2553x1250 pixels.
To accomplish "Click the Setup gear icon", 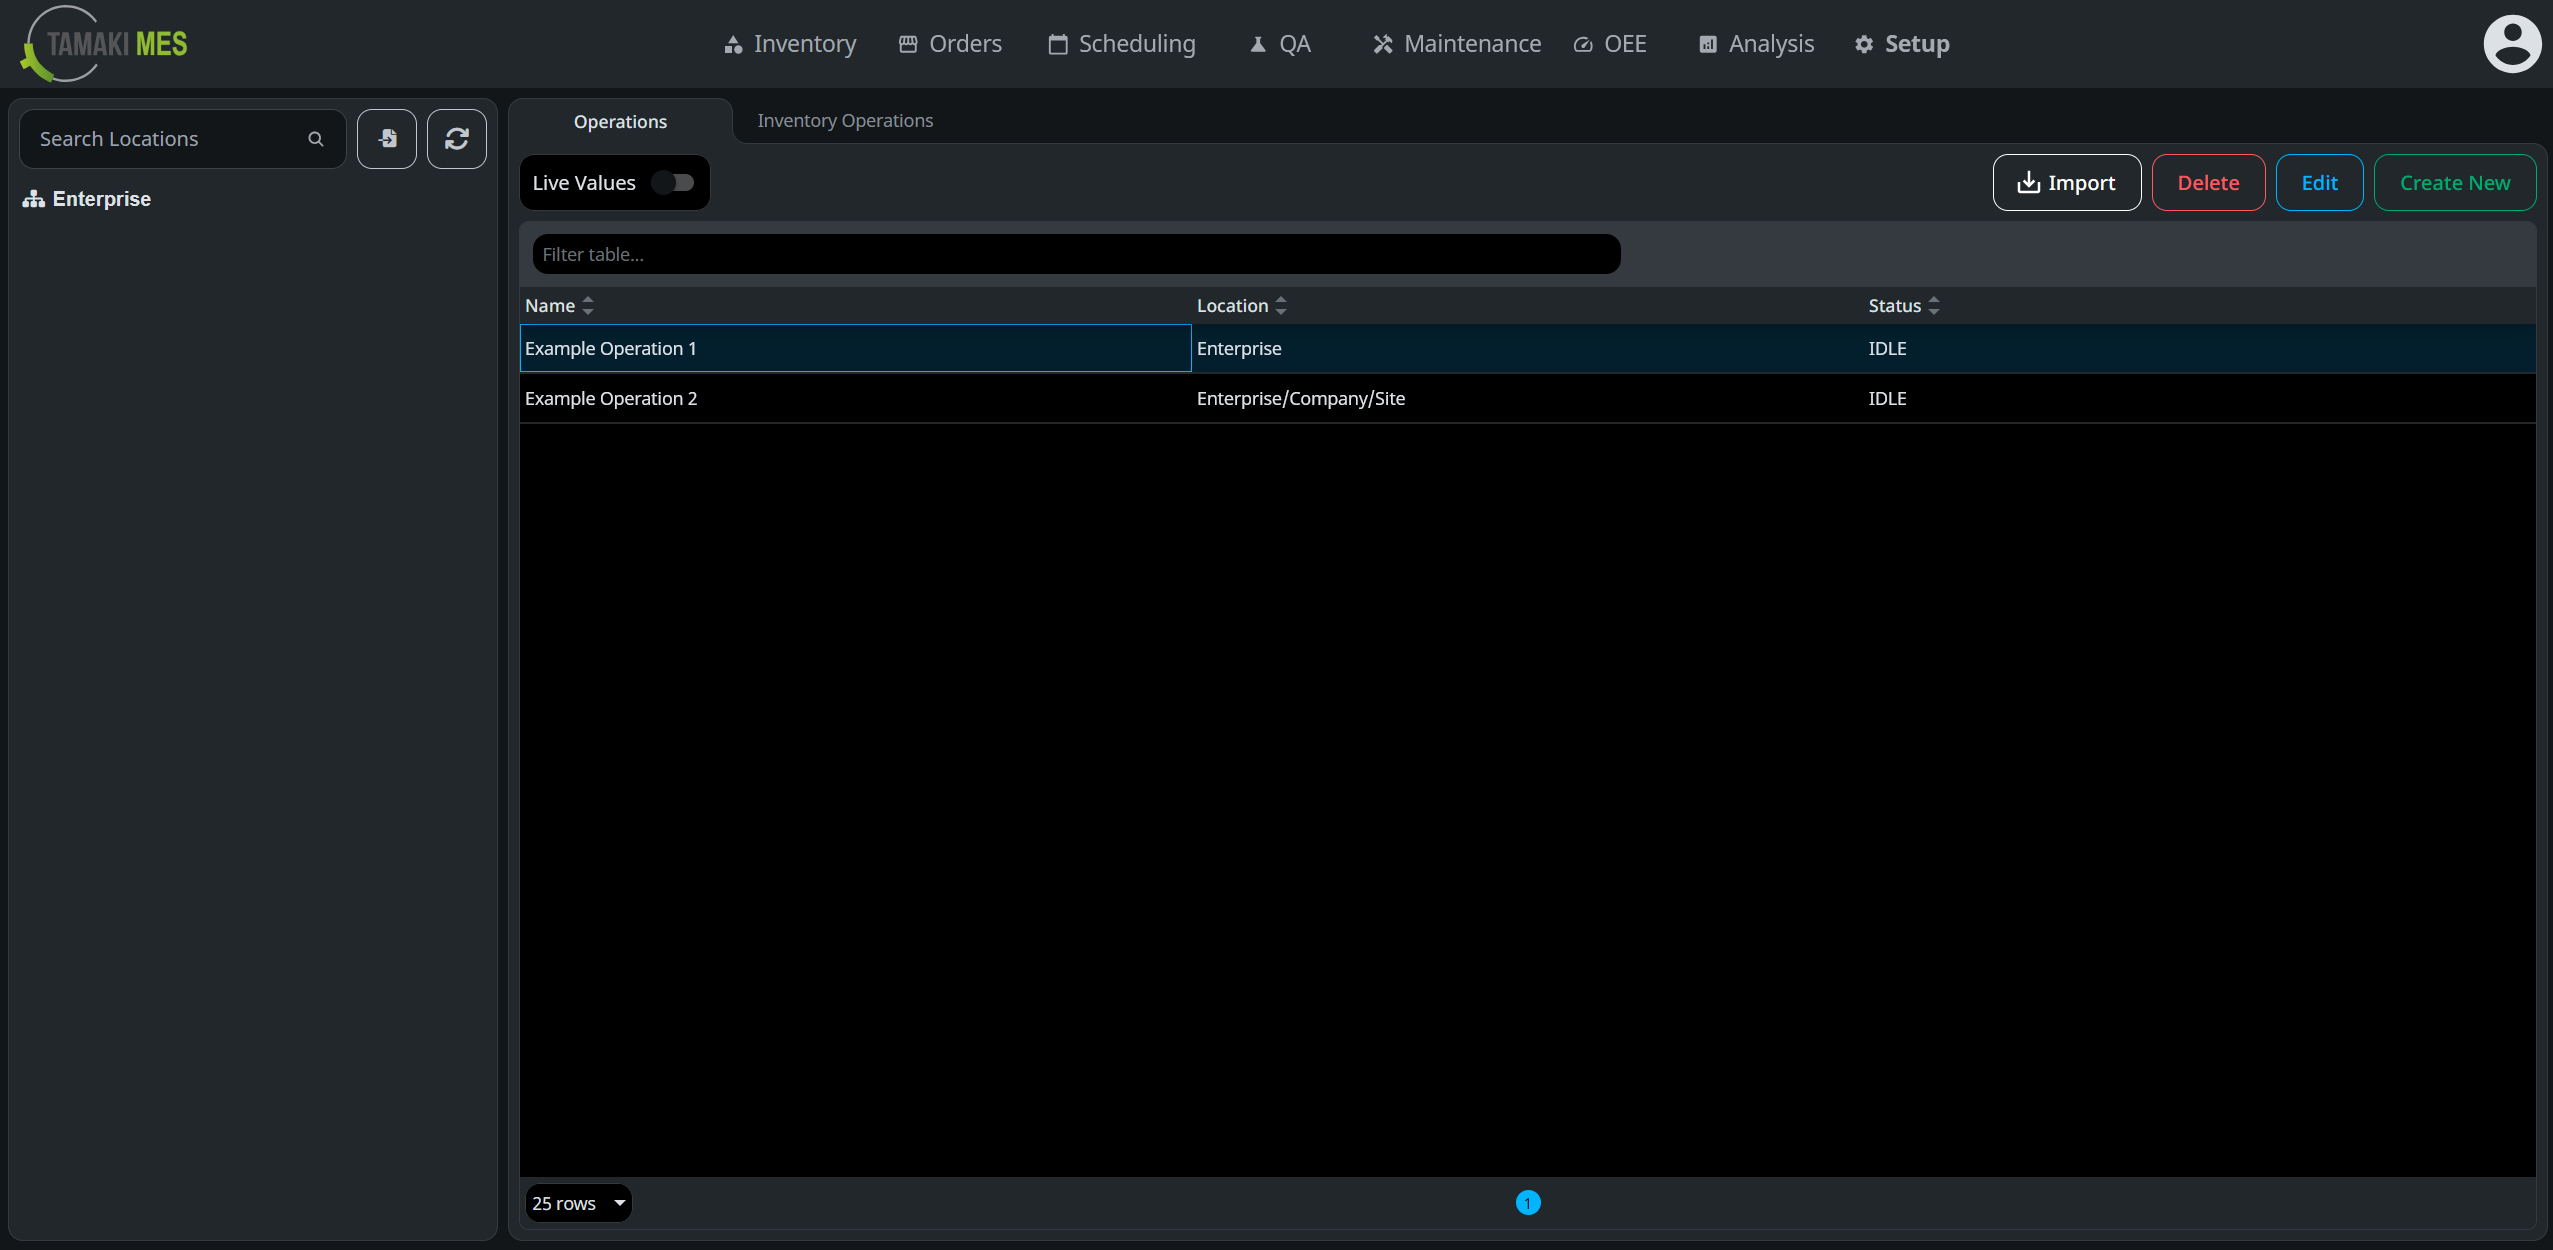I will (x=1863, y=43).
